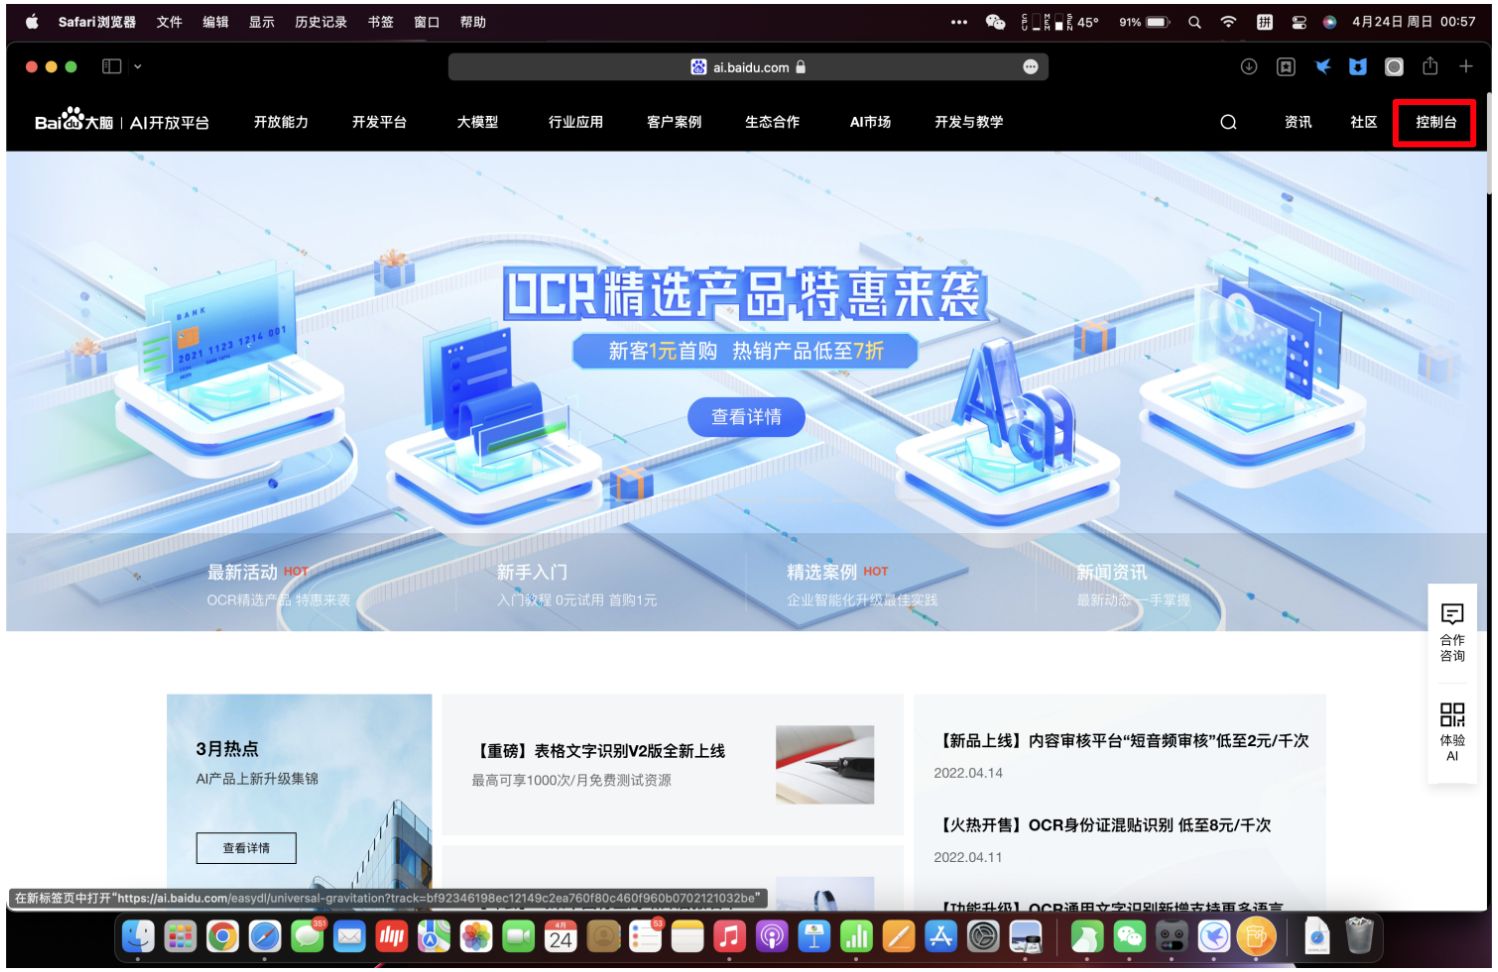Open the 书签 menu in menu bar
Screen dimensions: 1498x972
pos(380,21)
